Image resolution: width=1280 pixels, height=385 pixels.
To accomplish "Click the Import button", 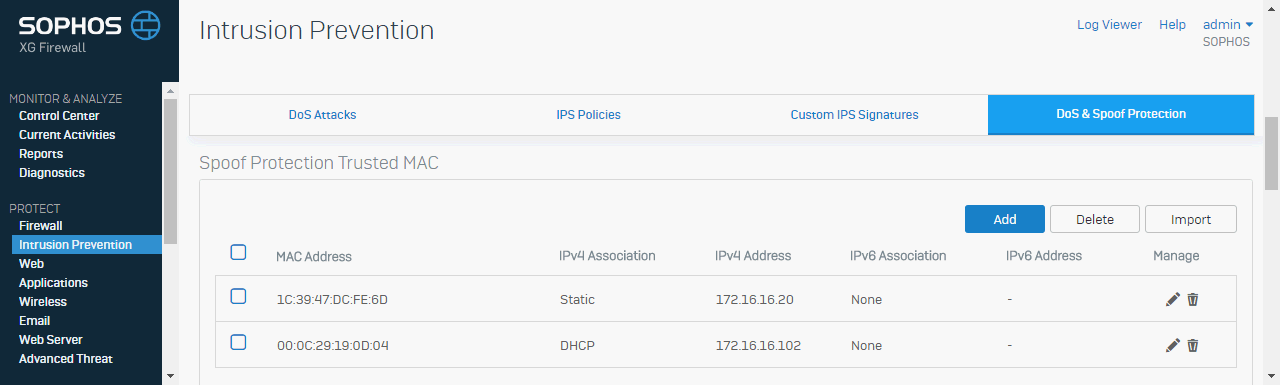I will (1191, 219).
